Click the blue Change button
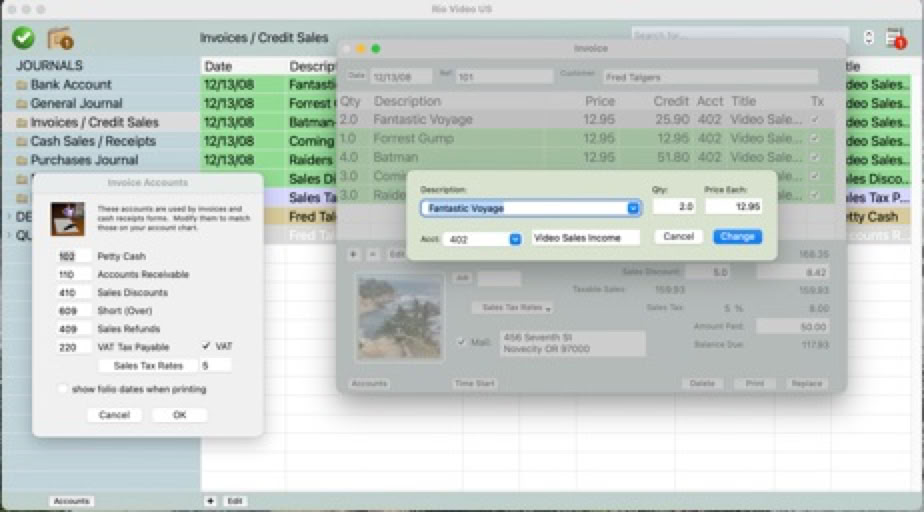 737,236
